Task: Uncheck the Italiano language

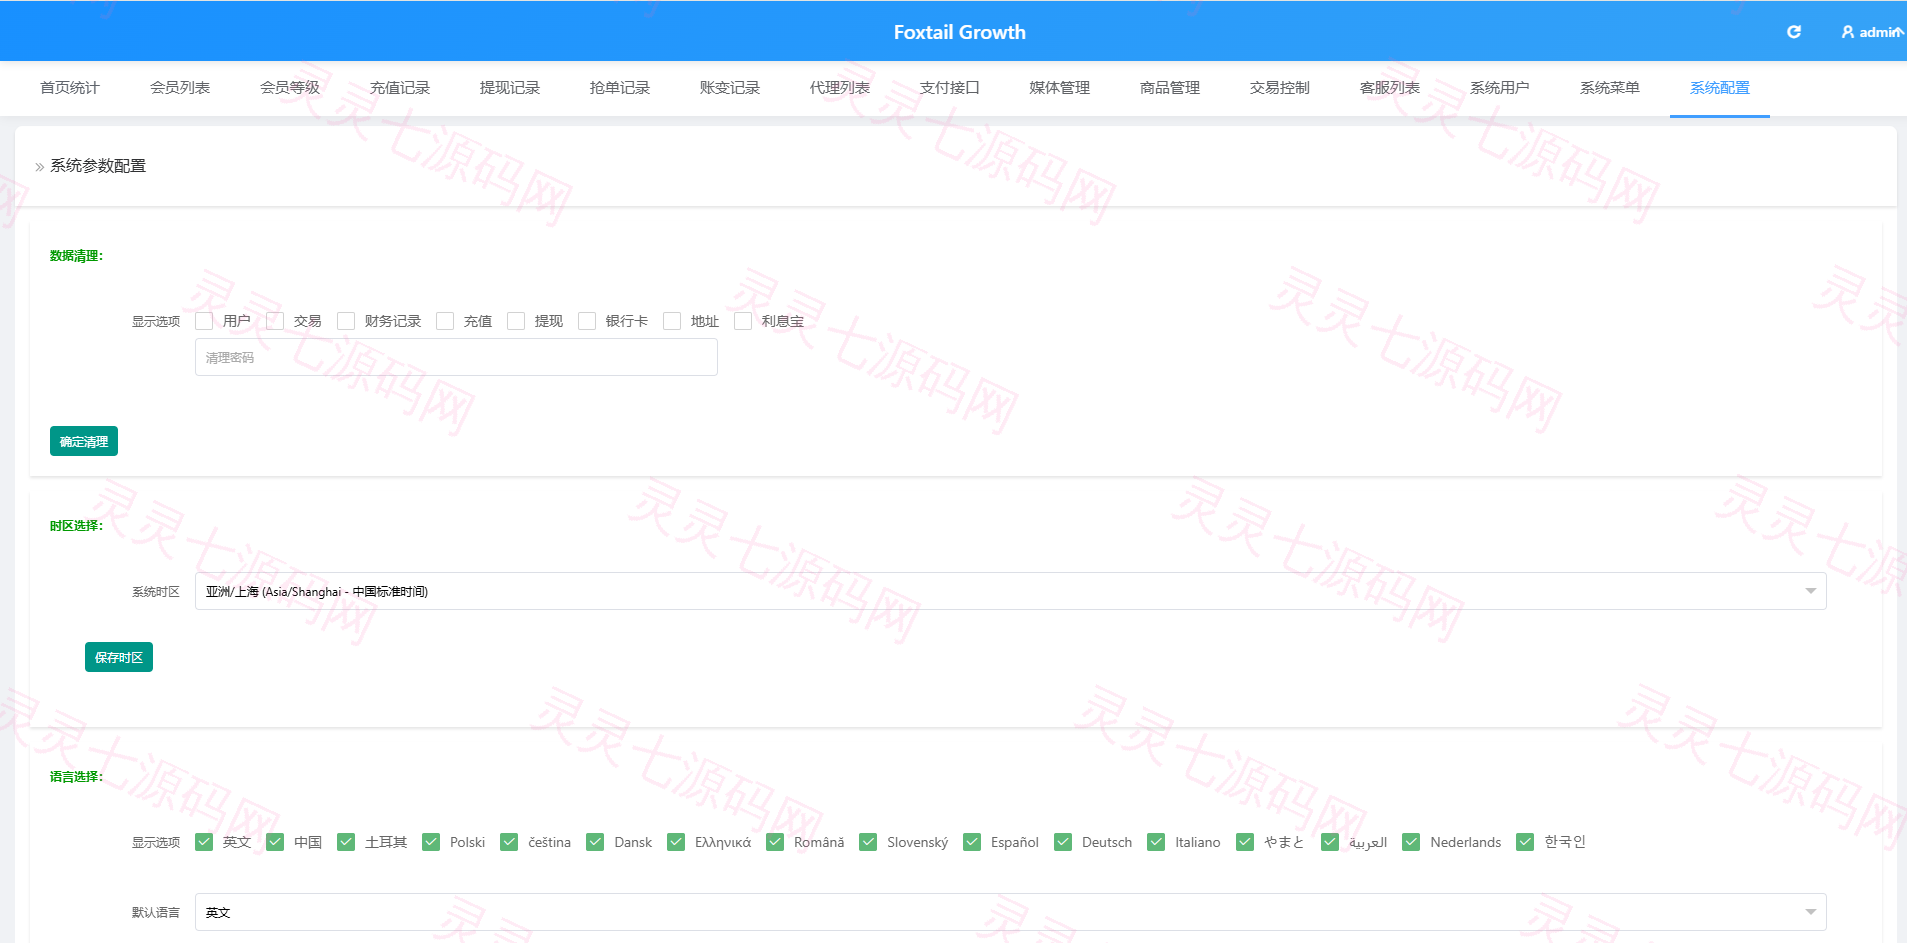Action: (x=1156, y=842)
